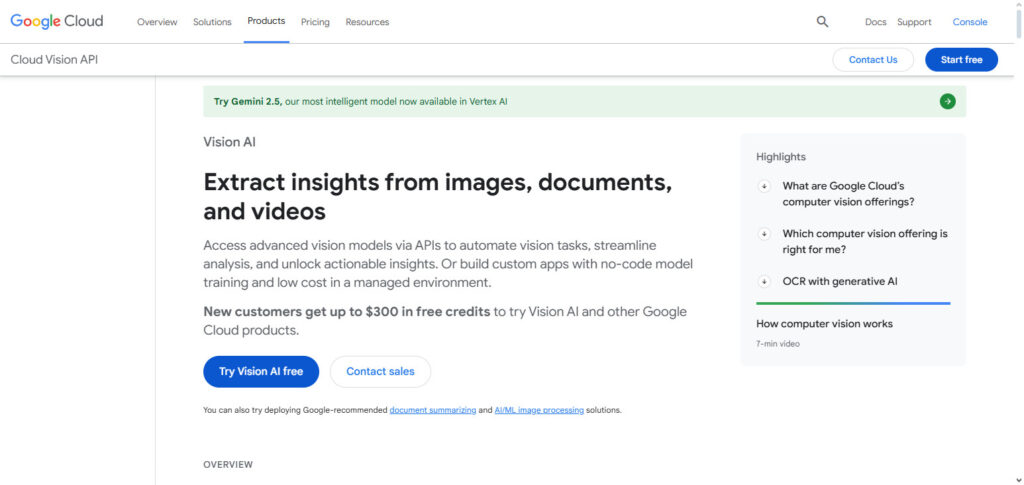This screenshot has width=1024, height=485.
Task: Open the Overview menu item
Action: coord(157,22)
